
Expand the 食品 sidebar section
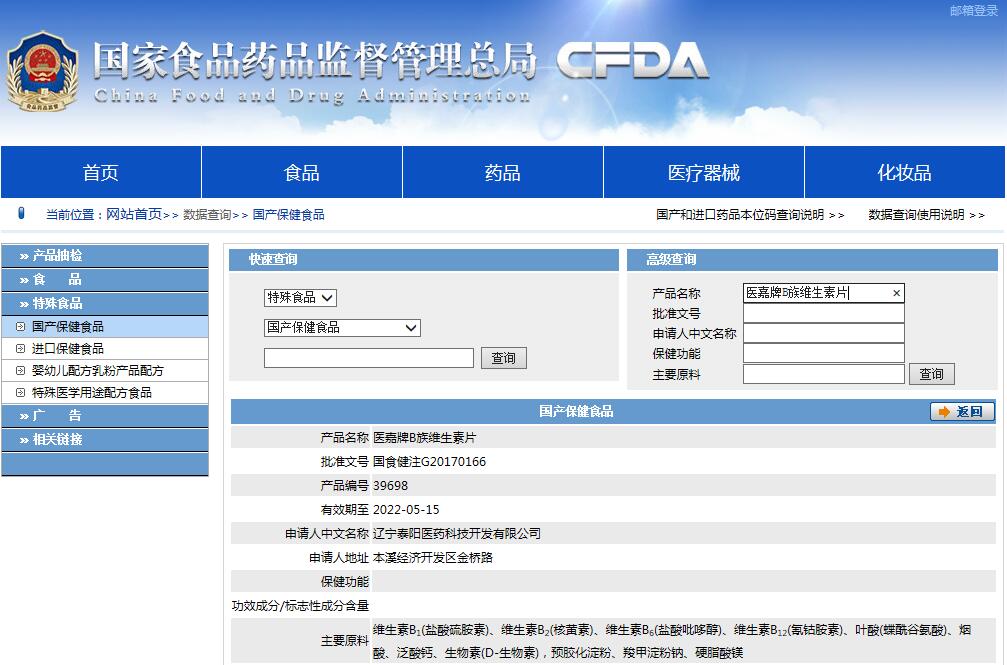105,280
